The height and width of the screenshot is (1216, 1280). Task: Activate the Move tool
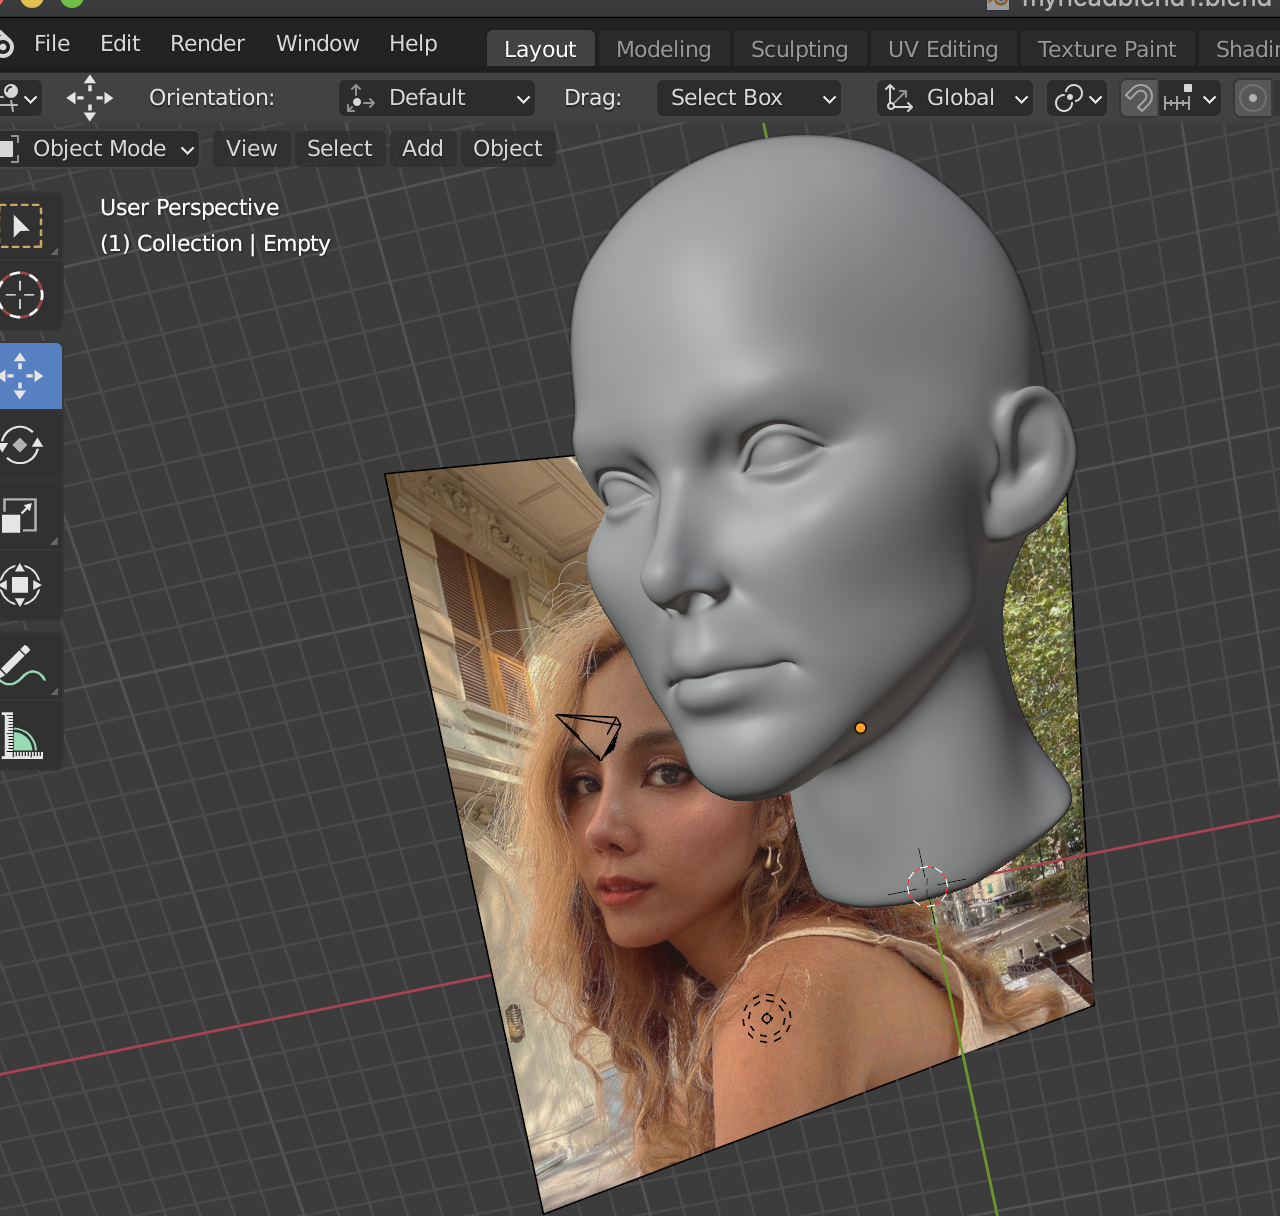coord(22,376)
